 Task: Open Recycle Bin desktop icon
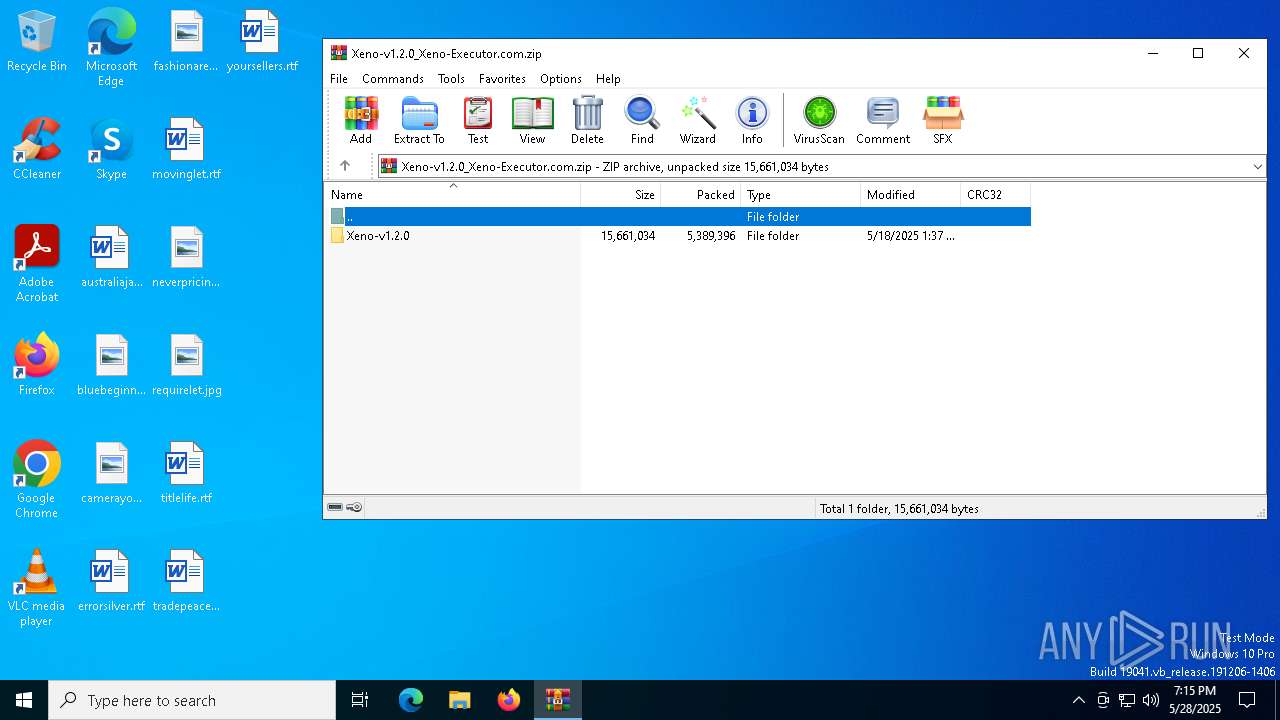coord(37,41)
